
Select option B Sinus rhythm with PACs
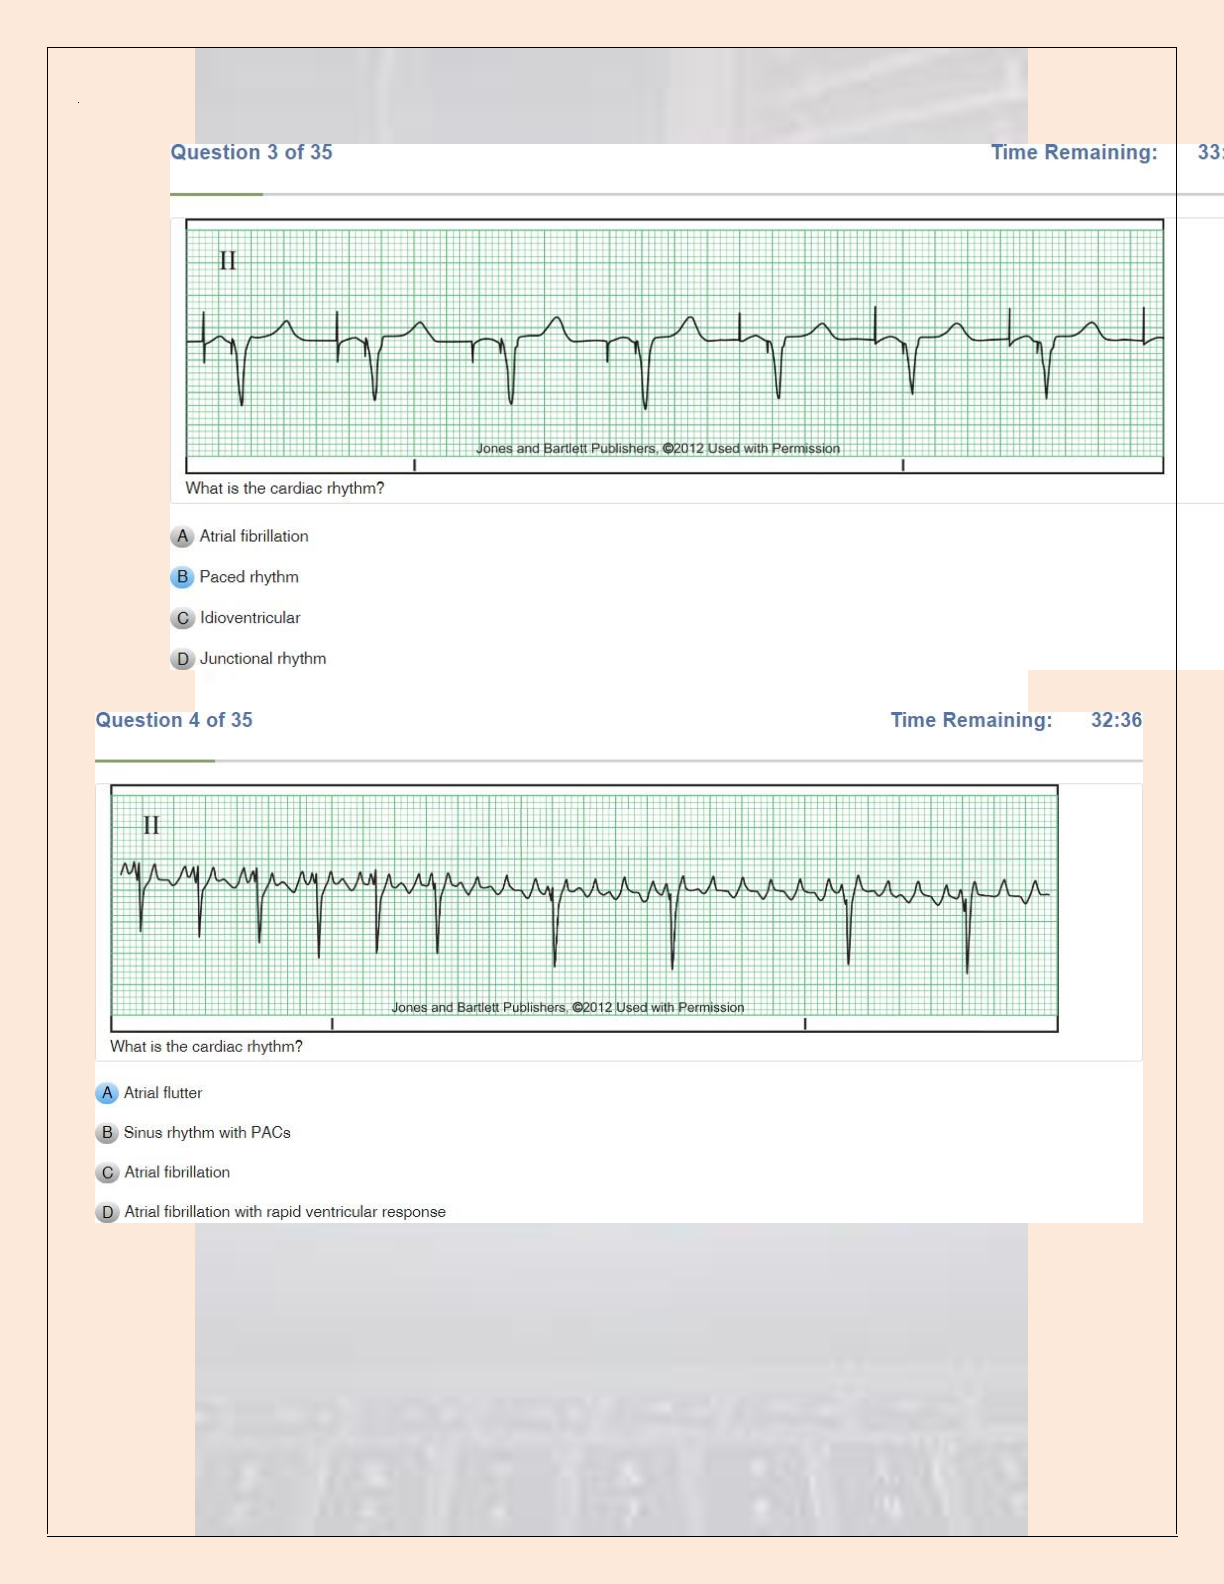tap(107, 1133)
